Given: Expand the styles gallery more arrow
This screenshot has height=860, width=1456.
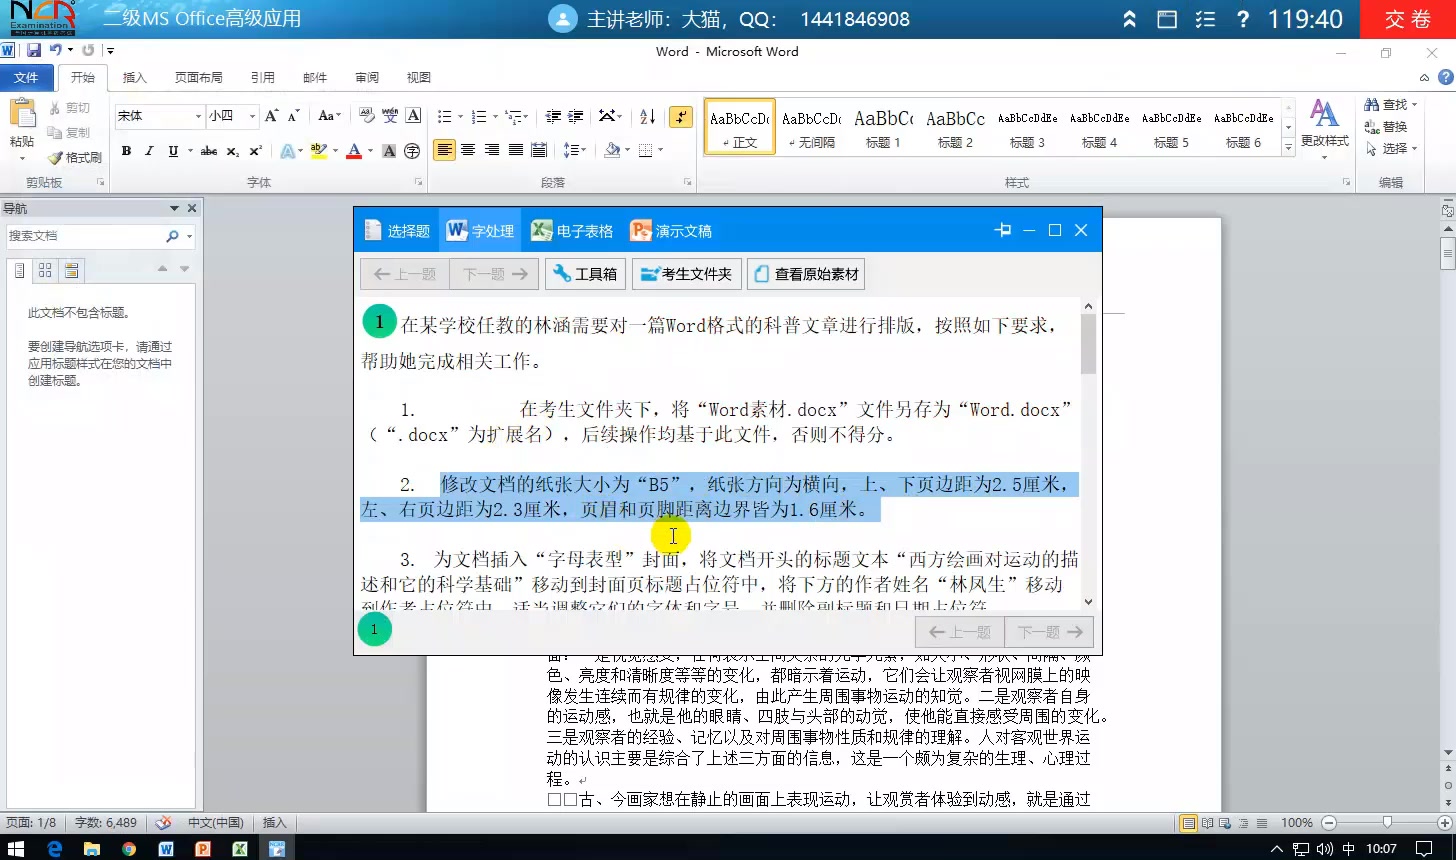Looking at the screenshot, I should pyautogui.click(x=1288, y=146).
